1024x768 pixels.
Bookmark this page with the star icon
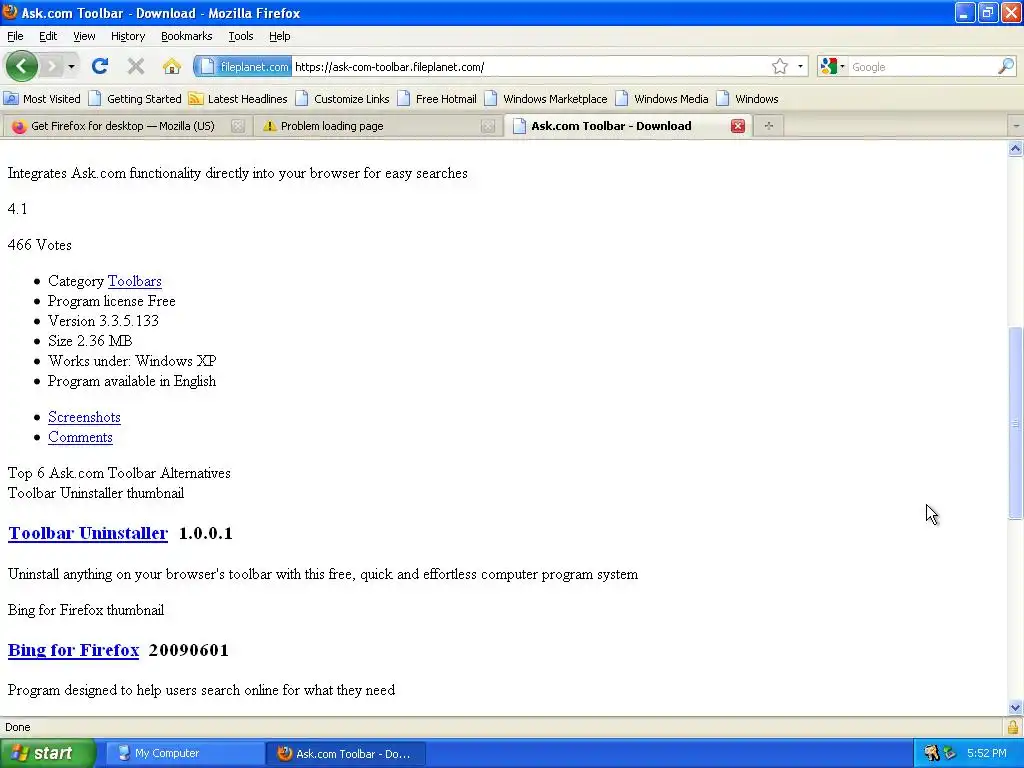(x=780, y=67)
